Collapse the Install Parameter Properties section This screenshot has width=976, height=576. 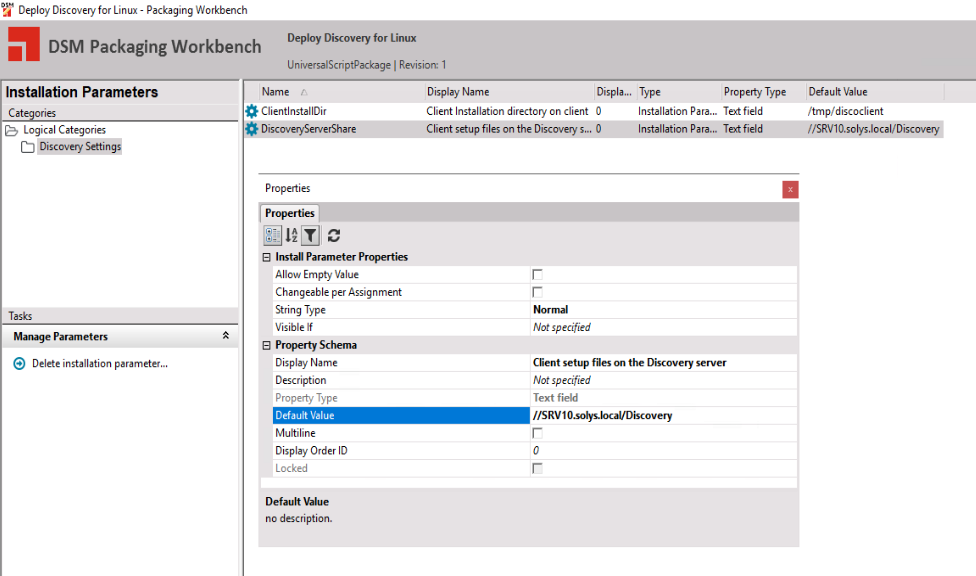point(266,257)
